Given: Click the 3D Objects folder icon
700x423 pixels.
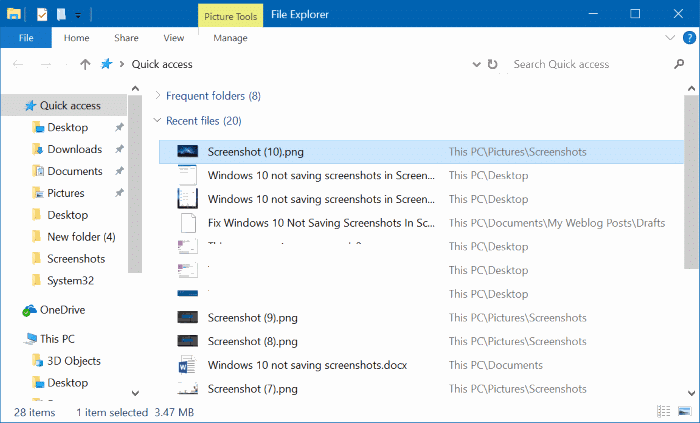Looking at the screenshot, I should (38, 361).
